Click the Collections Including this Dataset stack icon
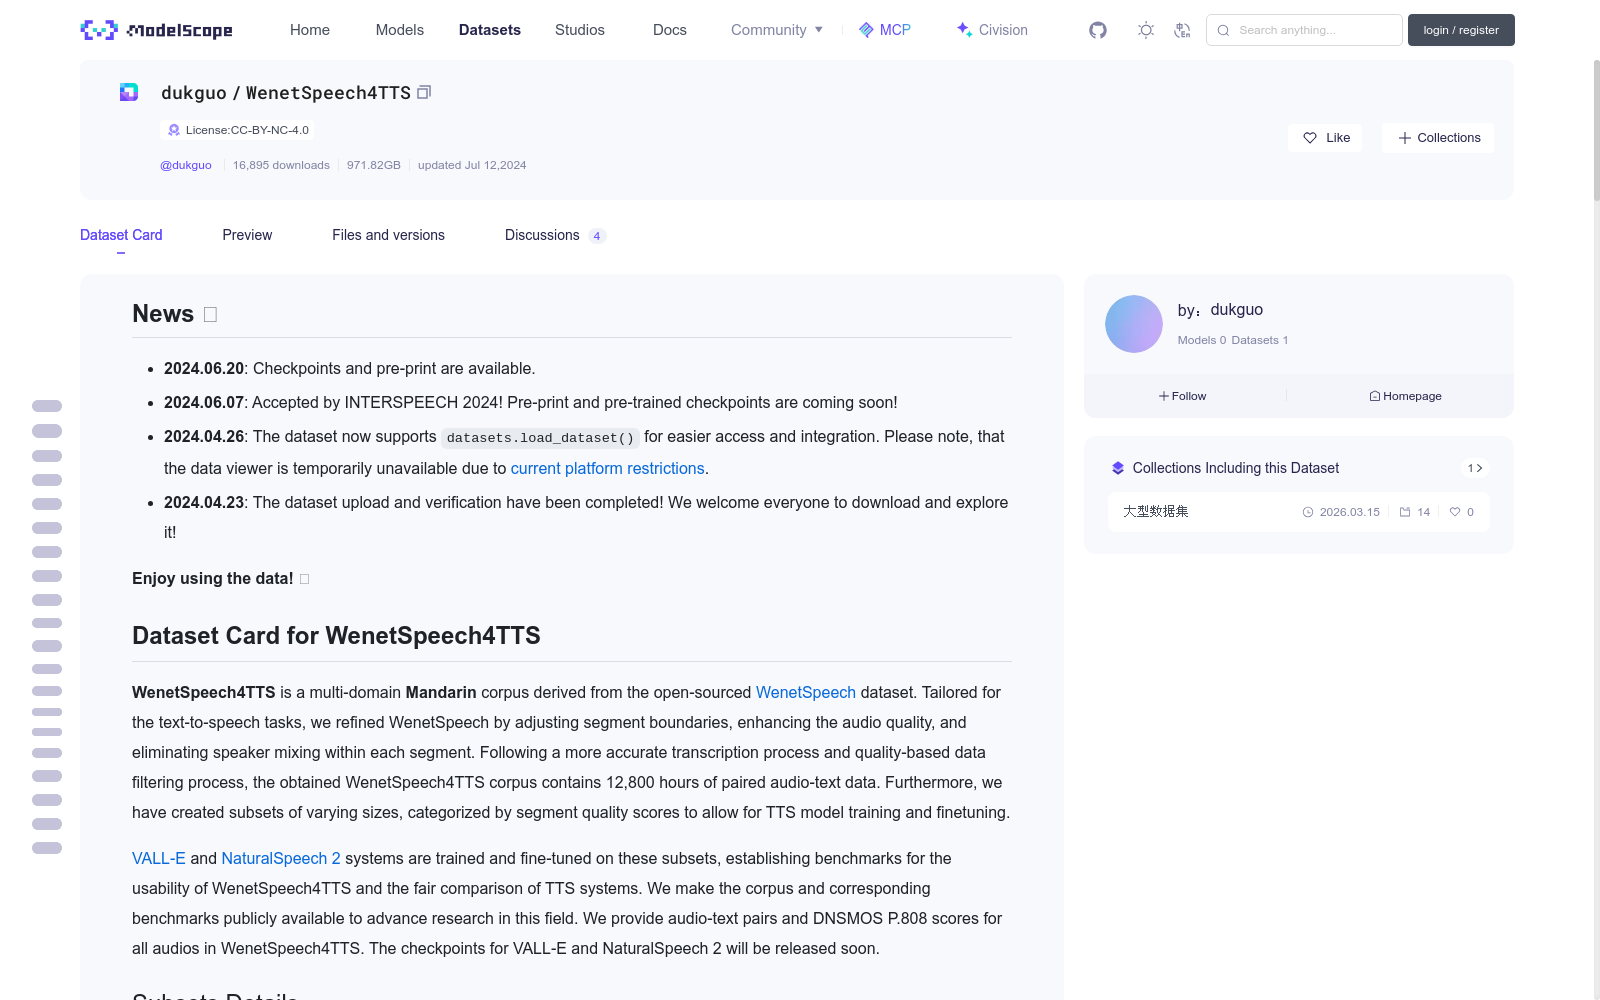 coord(1118,468)
